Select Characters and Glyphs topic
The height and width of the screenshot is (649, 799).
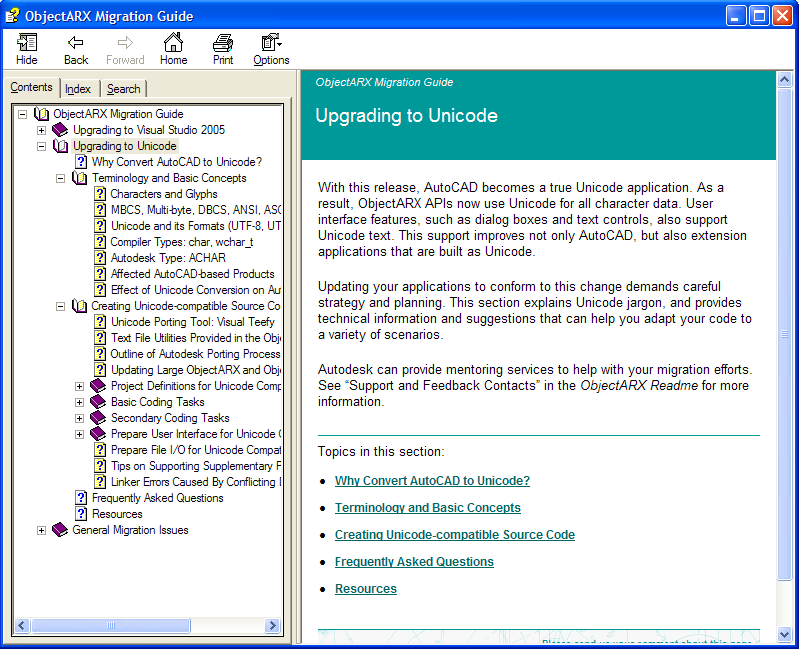tap(163, 194)
